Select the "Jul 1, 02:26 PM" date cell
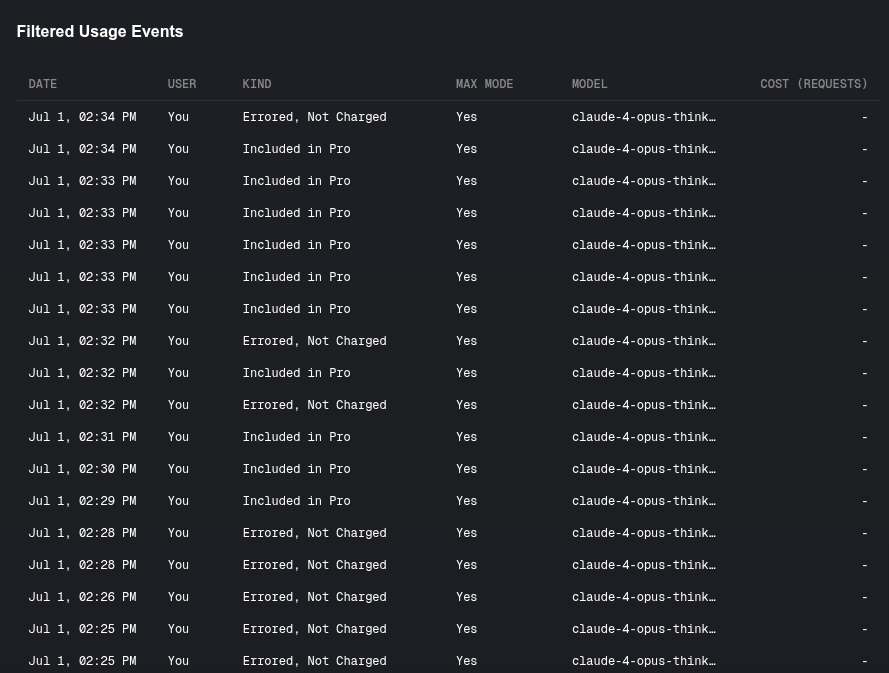Viewport: 889px width, 673px height. [82, 597]
